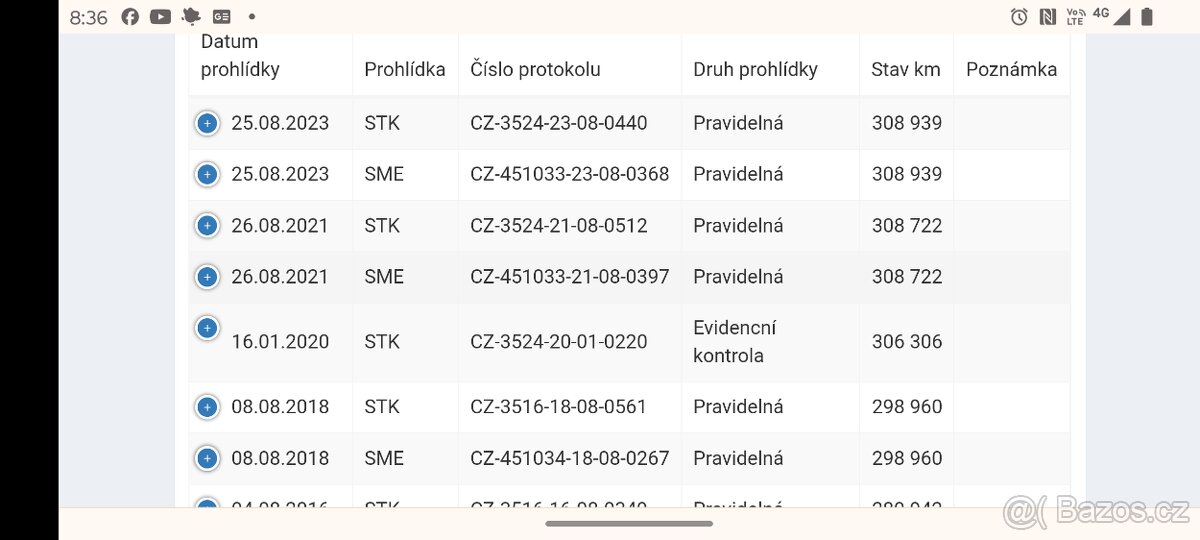Expand the 08.08.2018 STK inspection row

(207, 407)
